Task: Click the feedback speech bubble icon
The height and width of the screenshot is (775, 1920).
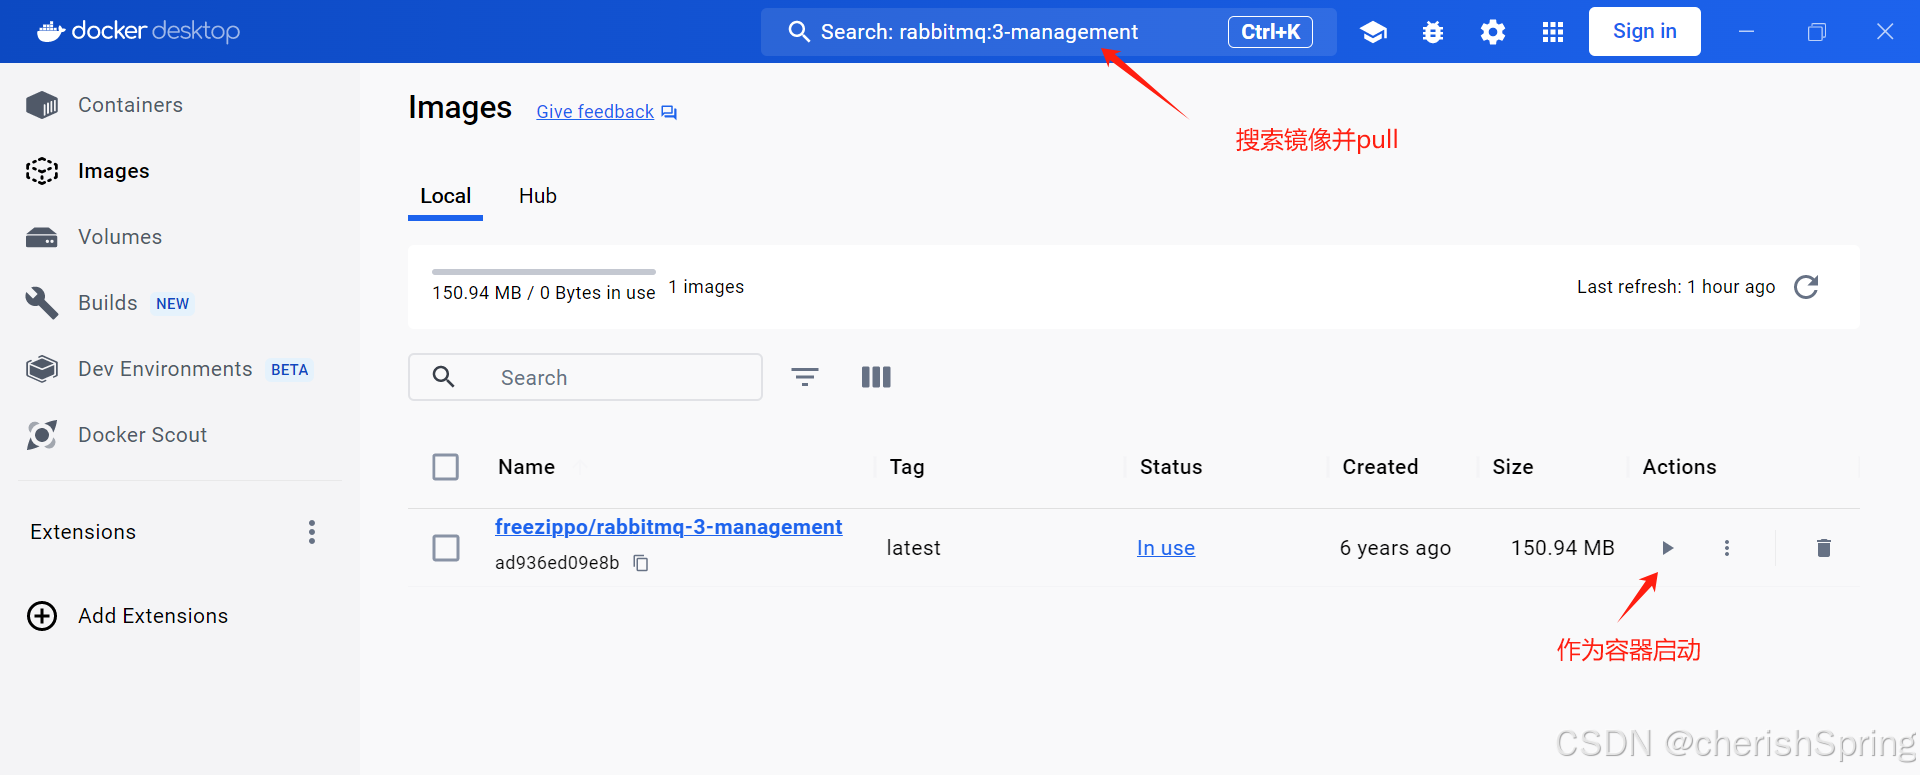Action: click(x=669, y=112)
